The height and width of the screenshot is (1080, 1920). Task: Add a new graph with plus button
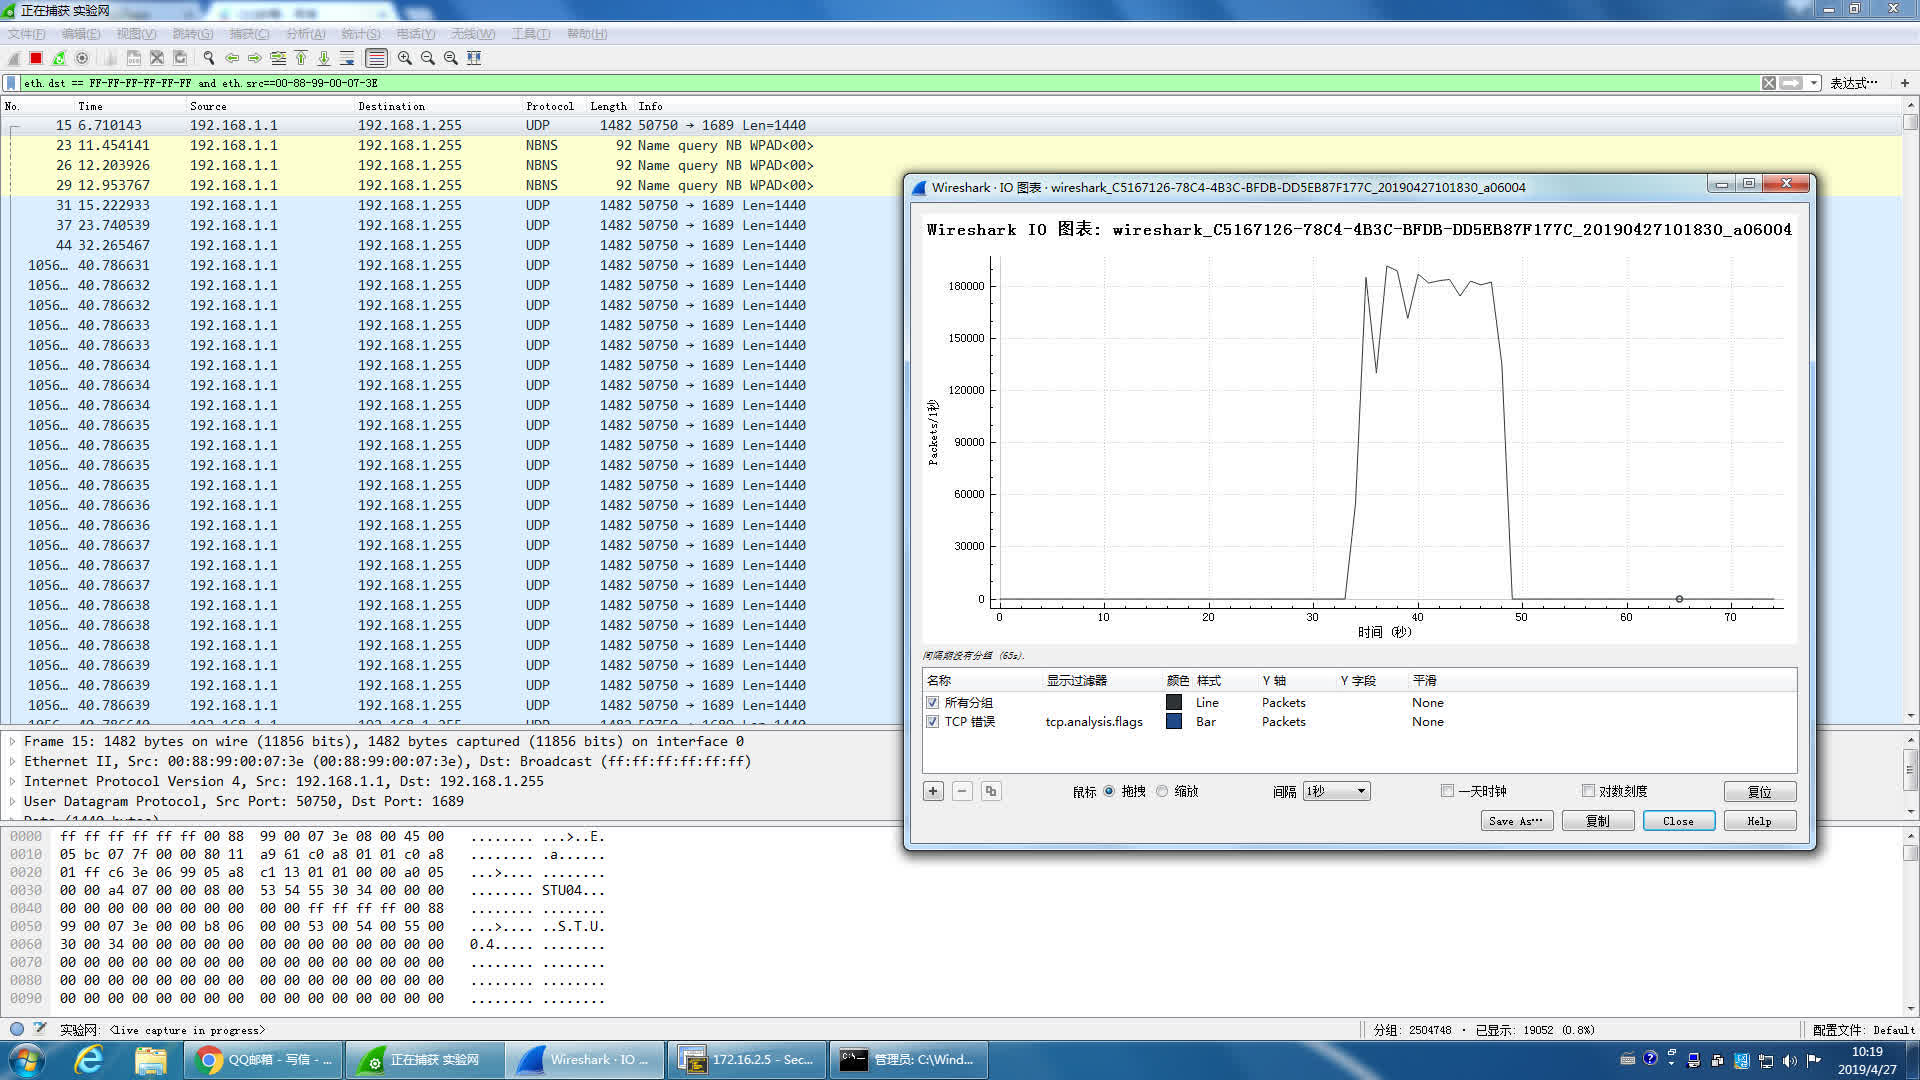click(x=933, y=791)
